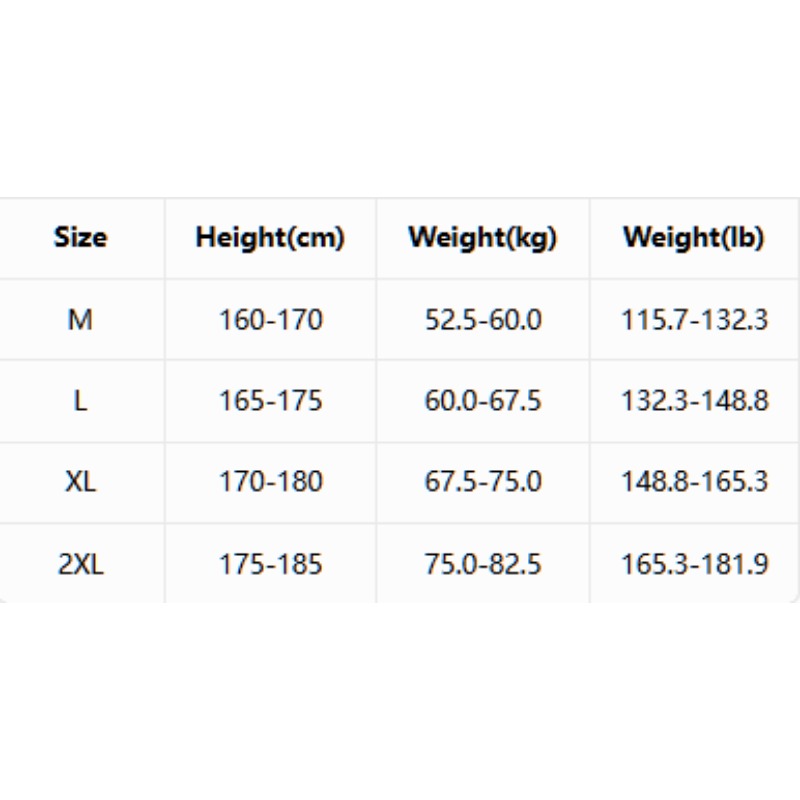Select the 2XL size cell

click(81, 564)
